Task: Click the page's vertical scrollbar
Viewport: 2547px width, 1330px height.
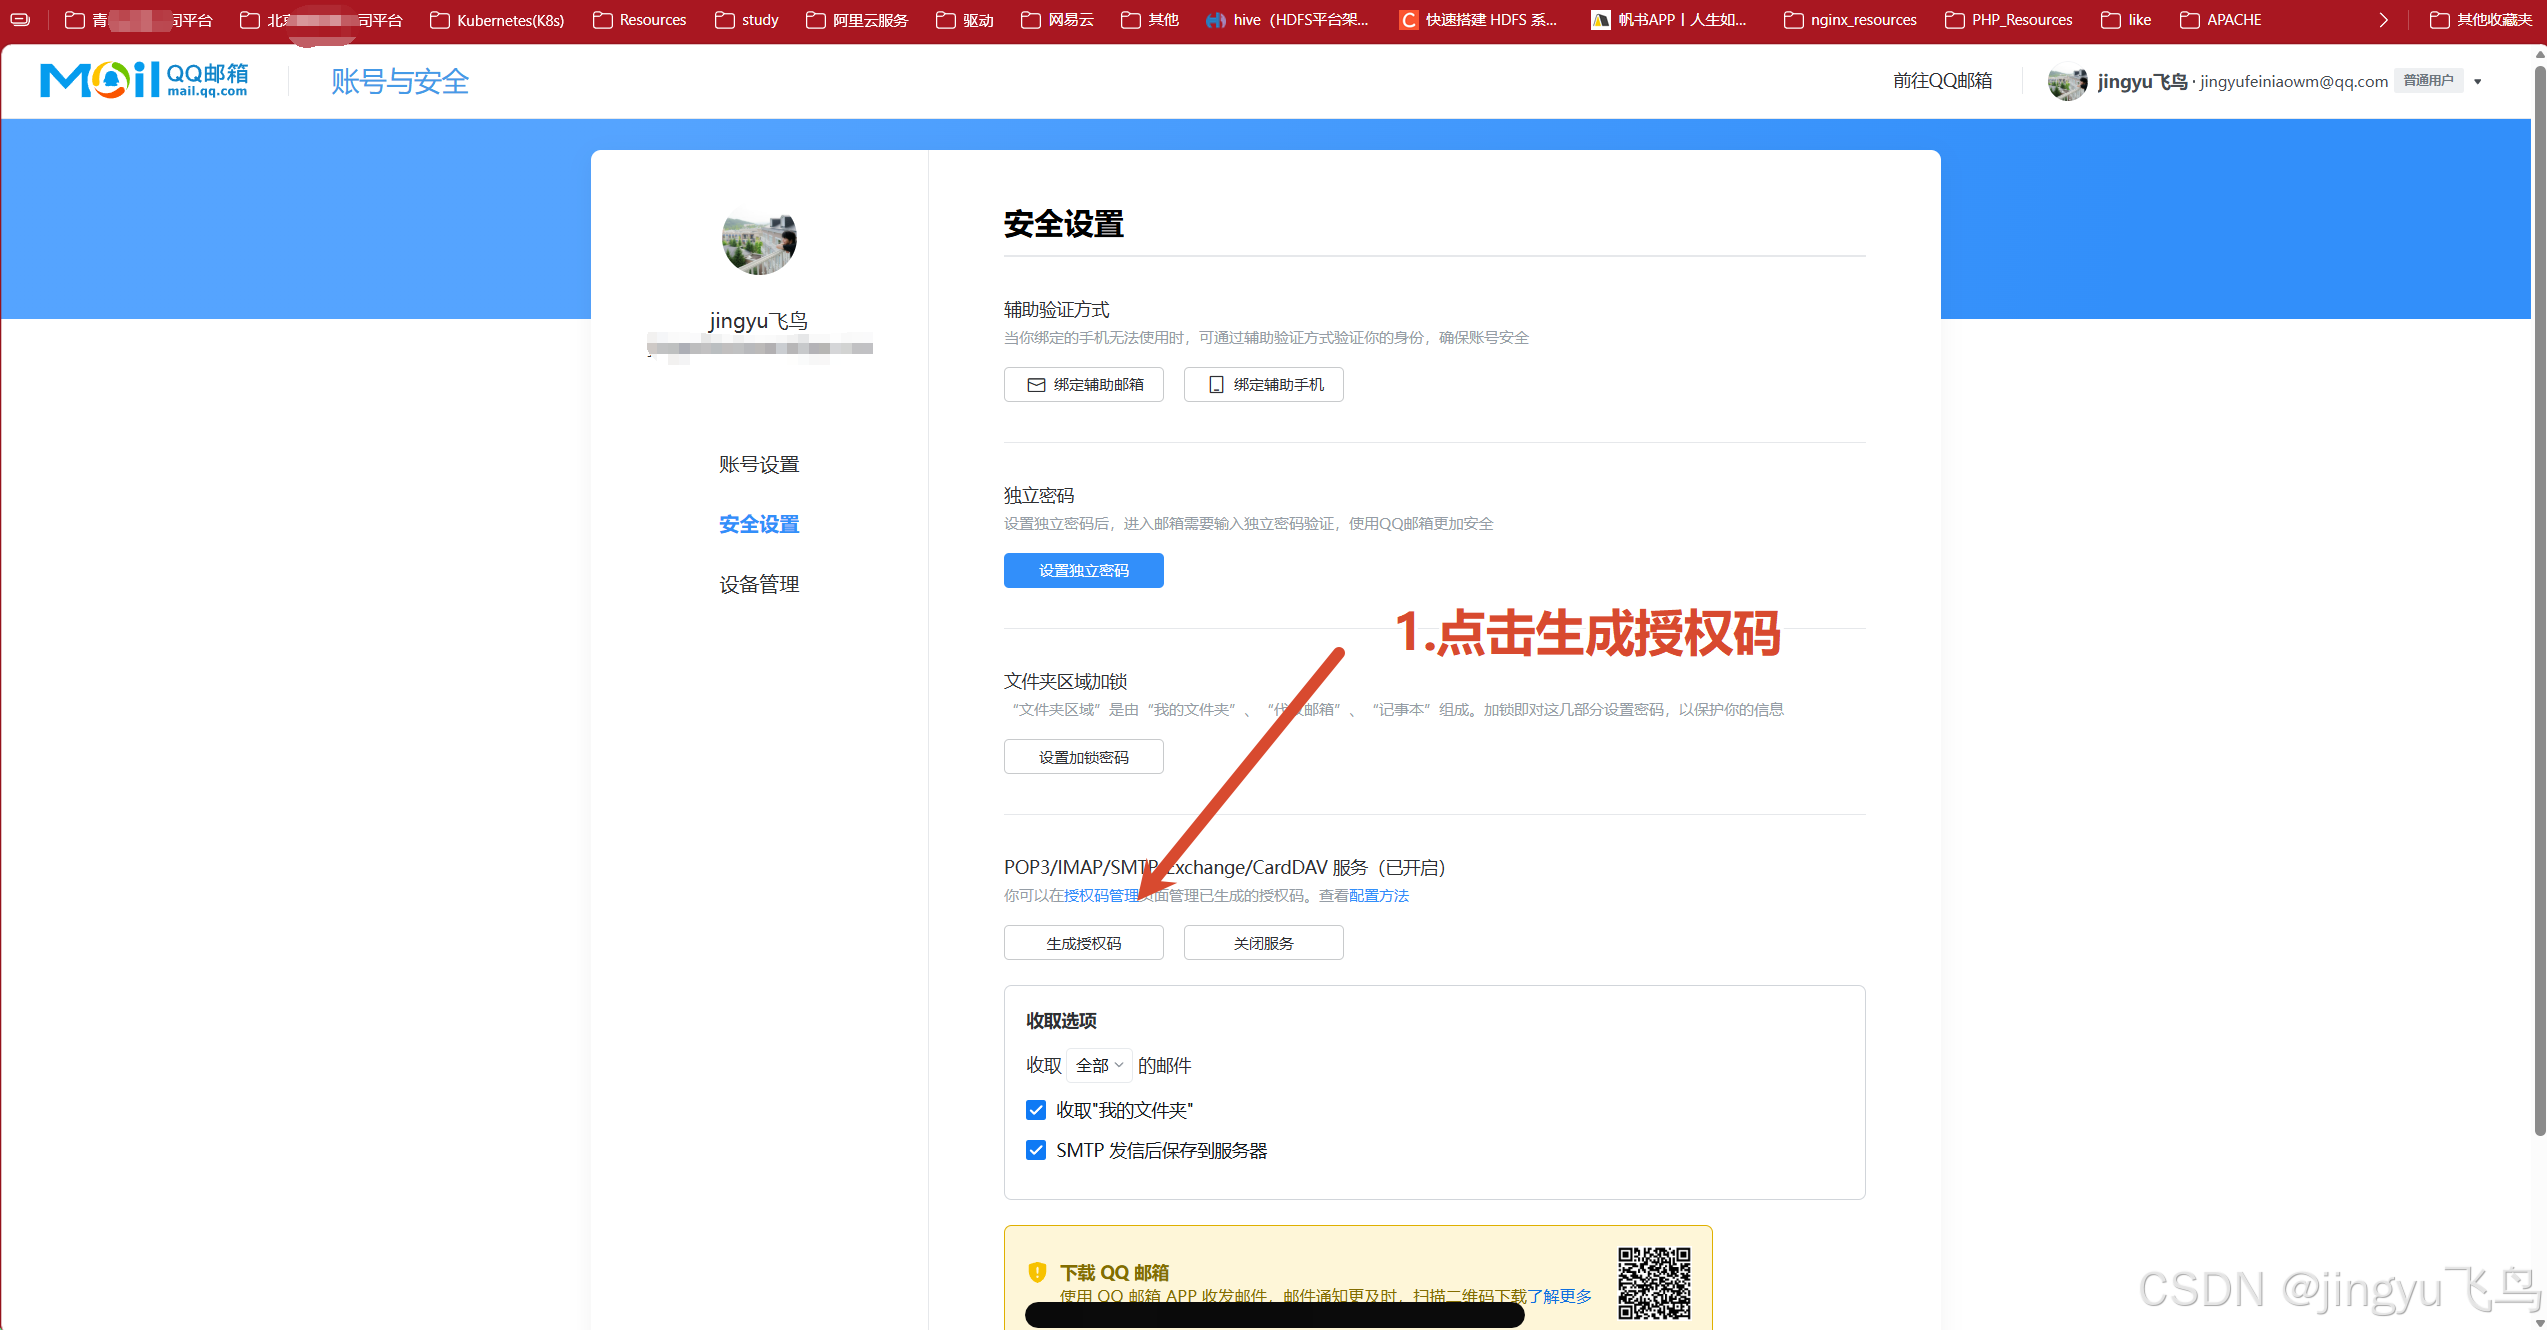Action: coord(2539,600)
